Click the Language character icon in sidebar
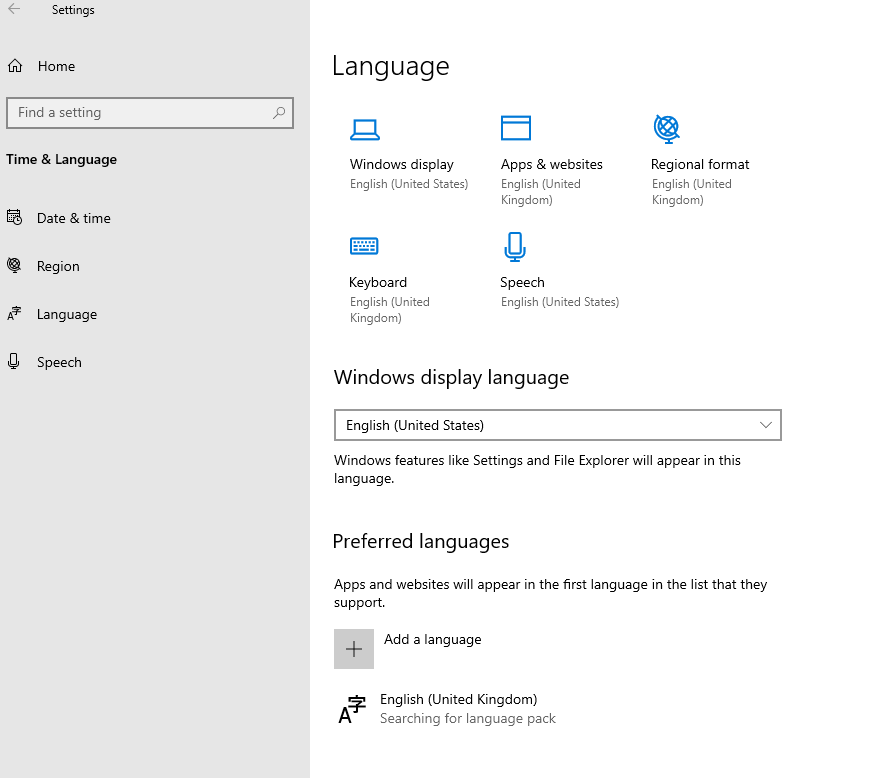 [x=14, y=314]
